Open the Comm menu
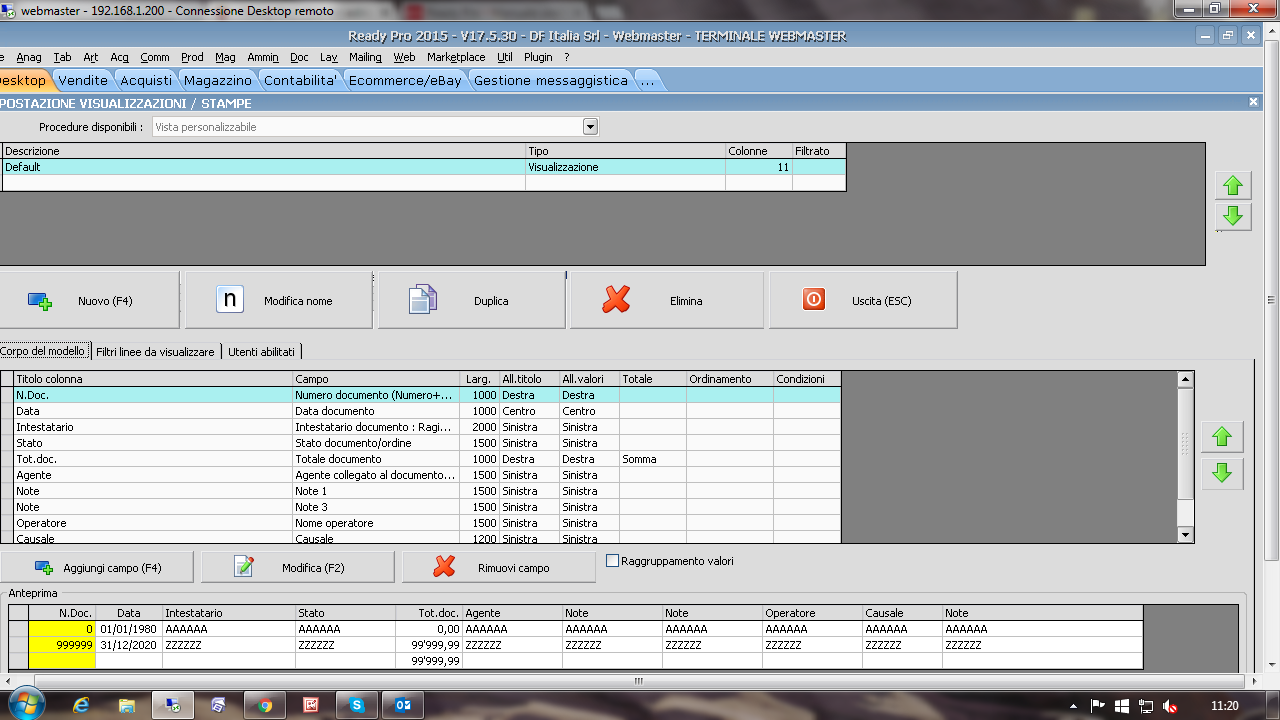The height and width of the screenshot is (720, 1280). tap(155, 57)
